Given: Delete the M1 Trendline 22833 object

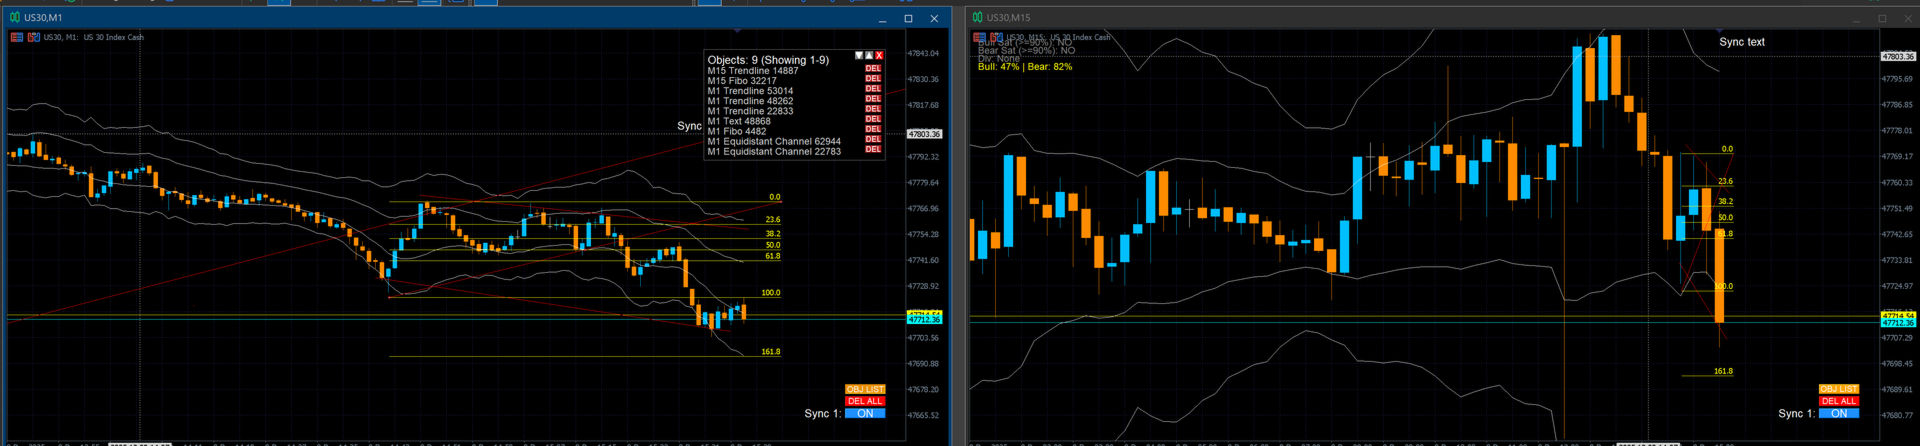Looking at the screenshot, I should [873, 109].
